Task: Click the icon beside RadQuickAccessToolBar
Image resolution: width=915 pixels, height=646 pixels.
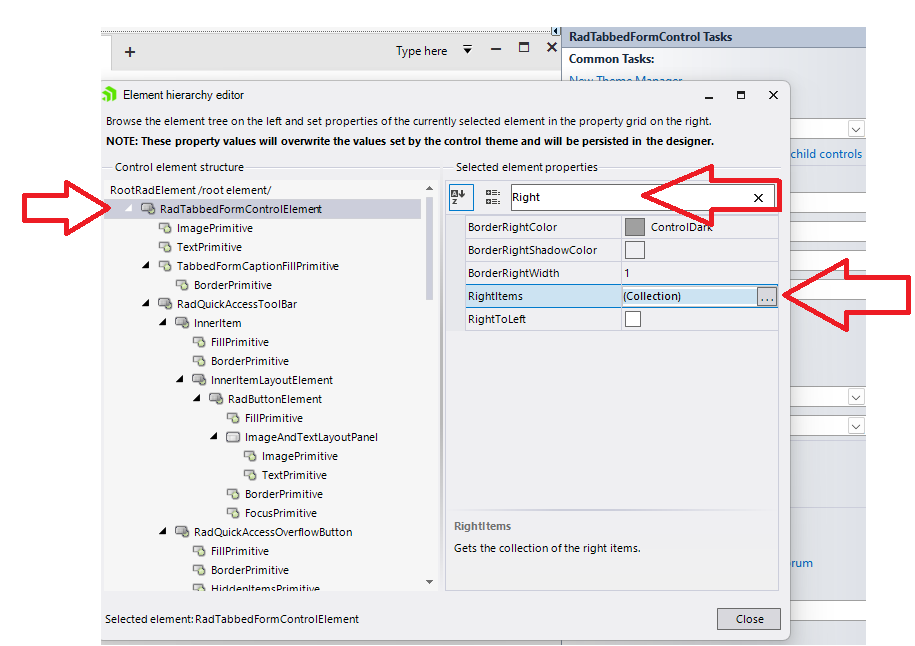Action: point(165,304)
